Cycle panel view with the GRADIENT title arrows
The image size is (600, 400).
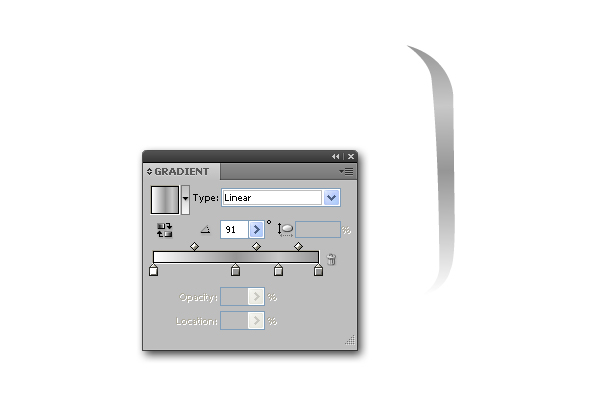tap(149, 171)
